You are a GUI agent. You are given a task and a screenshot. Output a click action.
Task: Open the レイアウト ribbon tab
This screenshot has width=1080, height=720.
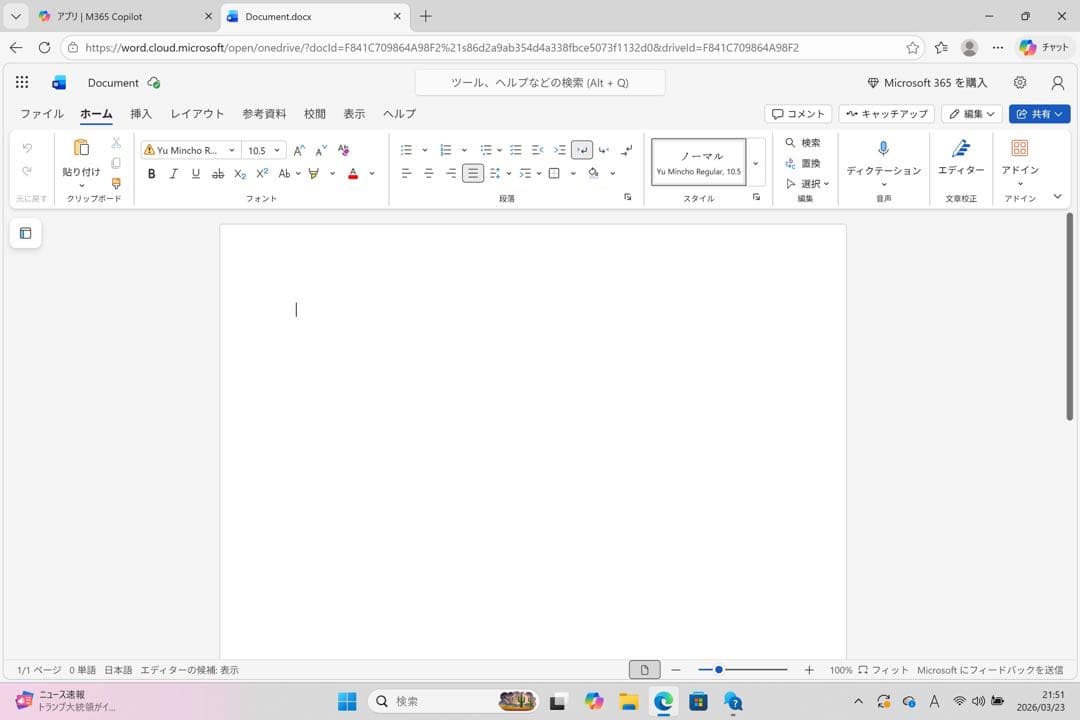coord(197,114)
